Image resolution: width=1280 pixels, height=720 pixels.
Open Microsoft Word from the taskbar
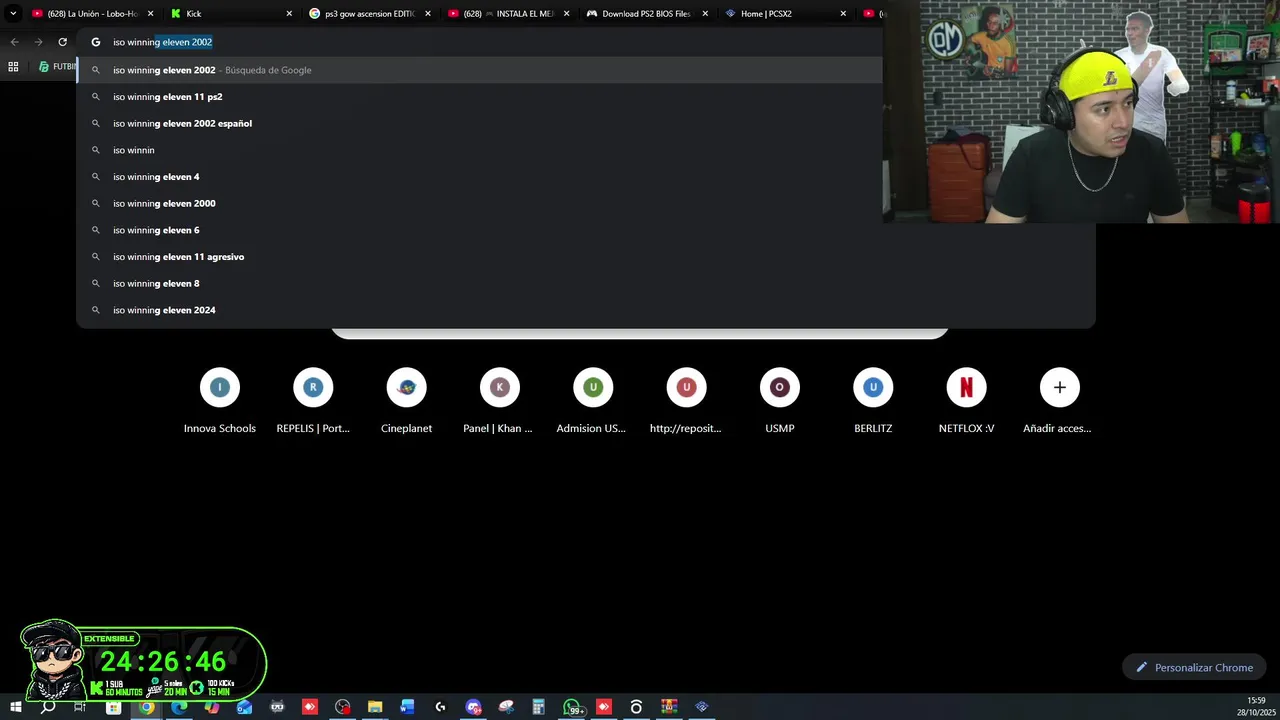[x=407, y=707]
